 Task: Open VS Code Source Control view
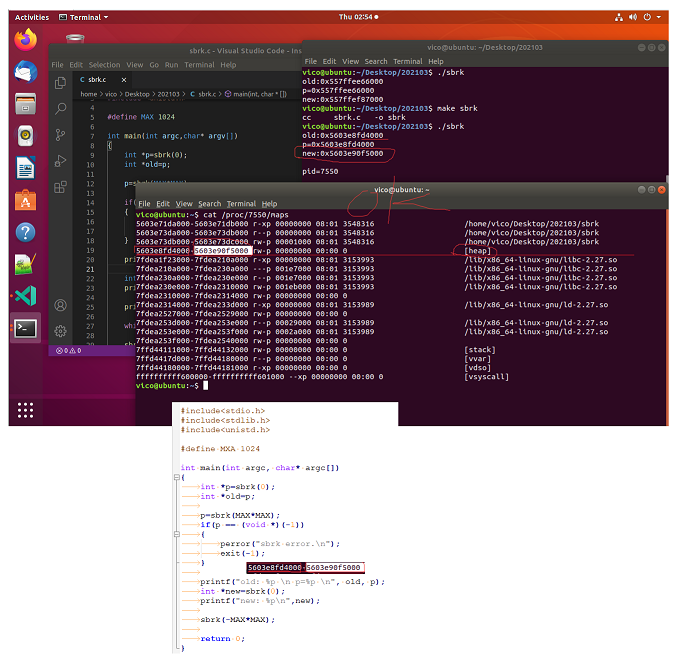coord(61,135)
